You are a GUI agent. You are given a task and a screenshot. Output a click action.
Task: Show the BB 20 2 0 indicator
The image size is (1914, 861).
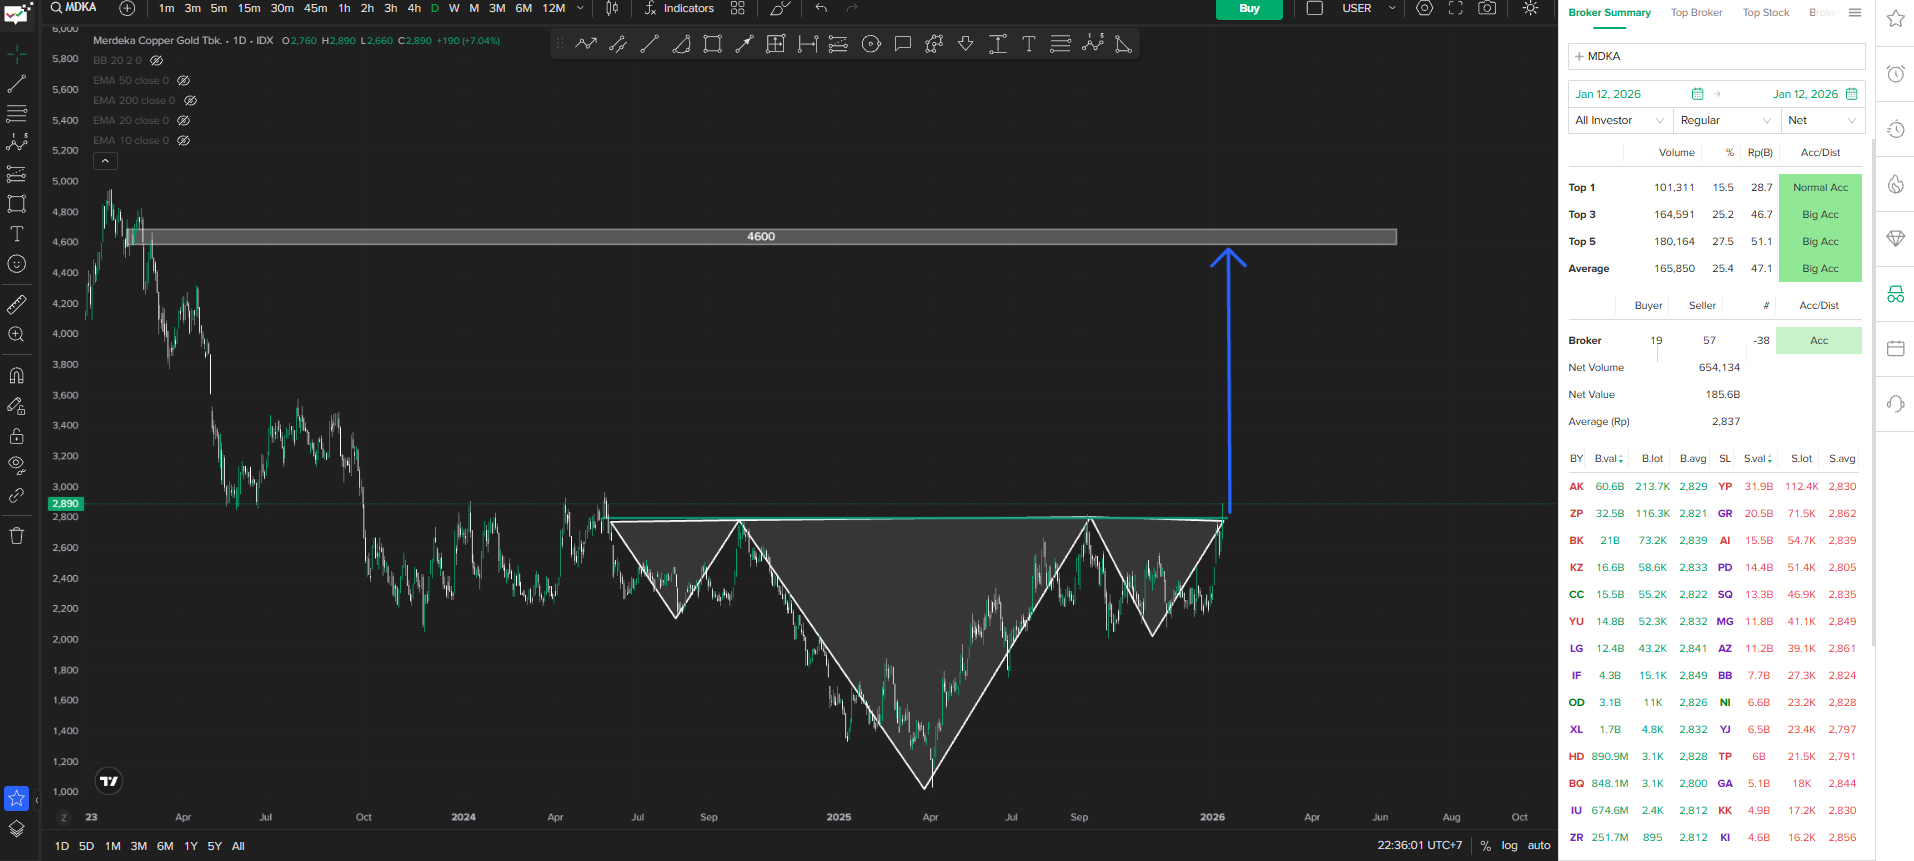[156, 60]
